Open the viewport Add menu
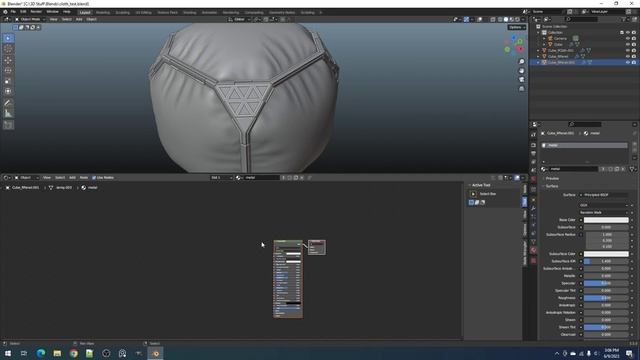This screenshot has height=360, width=640. 79,19
